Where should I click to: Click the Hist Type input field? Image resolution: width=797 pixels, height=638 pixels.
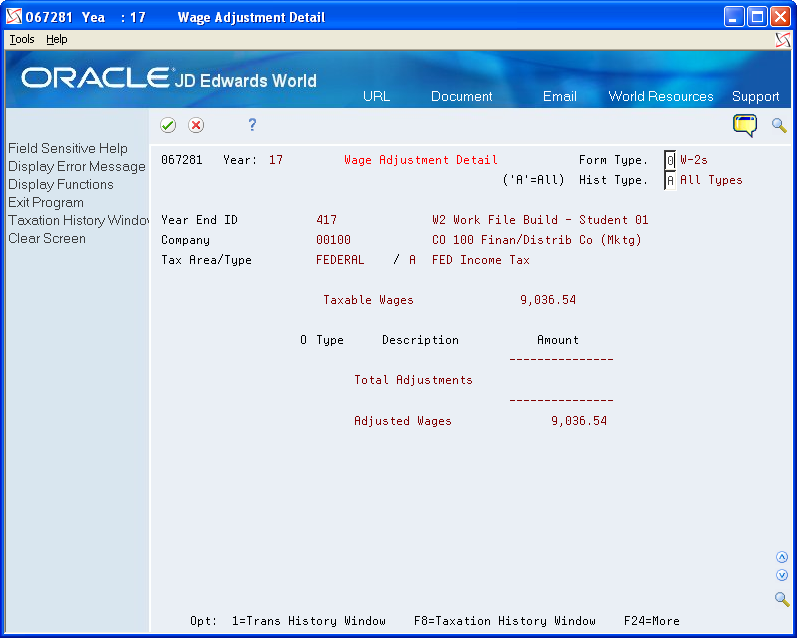pos(670,180)
